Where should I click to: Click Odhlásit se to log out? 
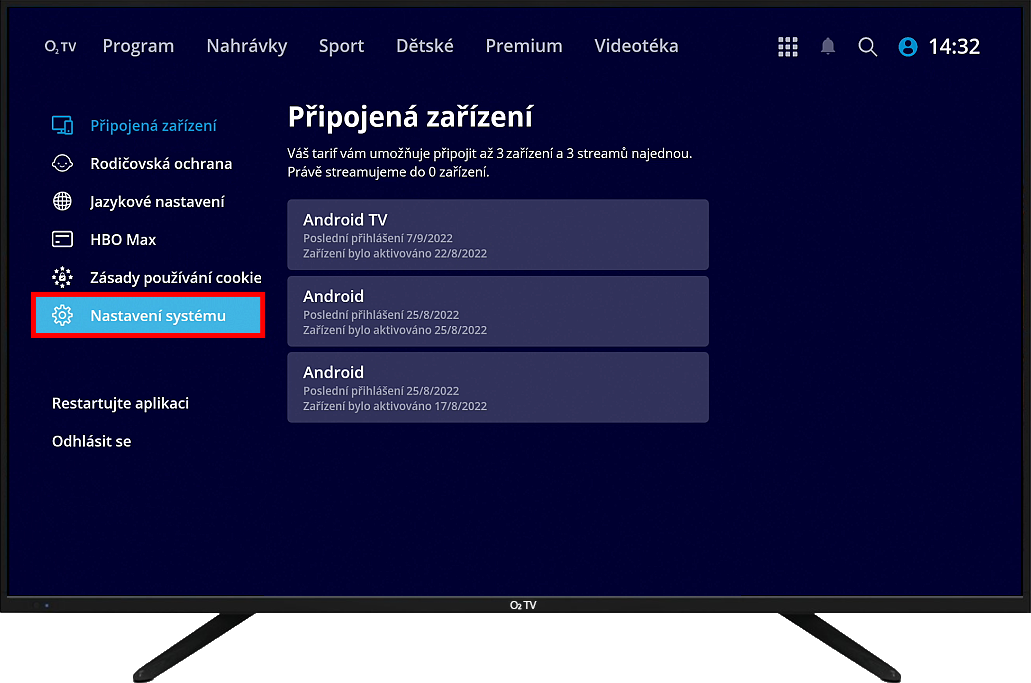(x=91, y=441)
